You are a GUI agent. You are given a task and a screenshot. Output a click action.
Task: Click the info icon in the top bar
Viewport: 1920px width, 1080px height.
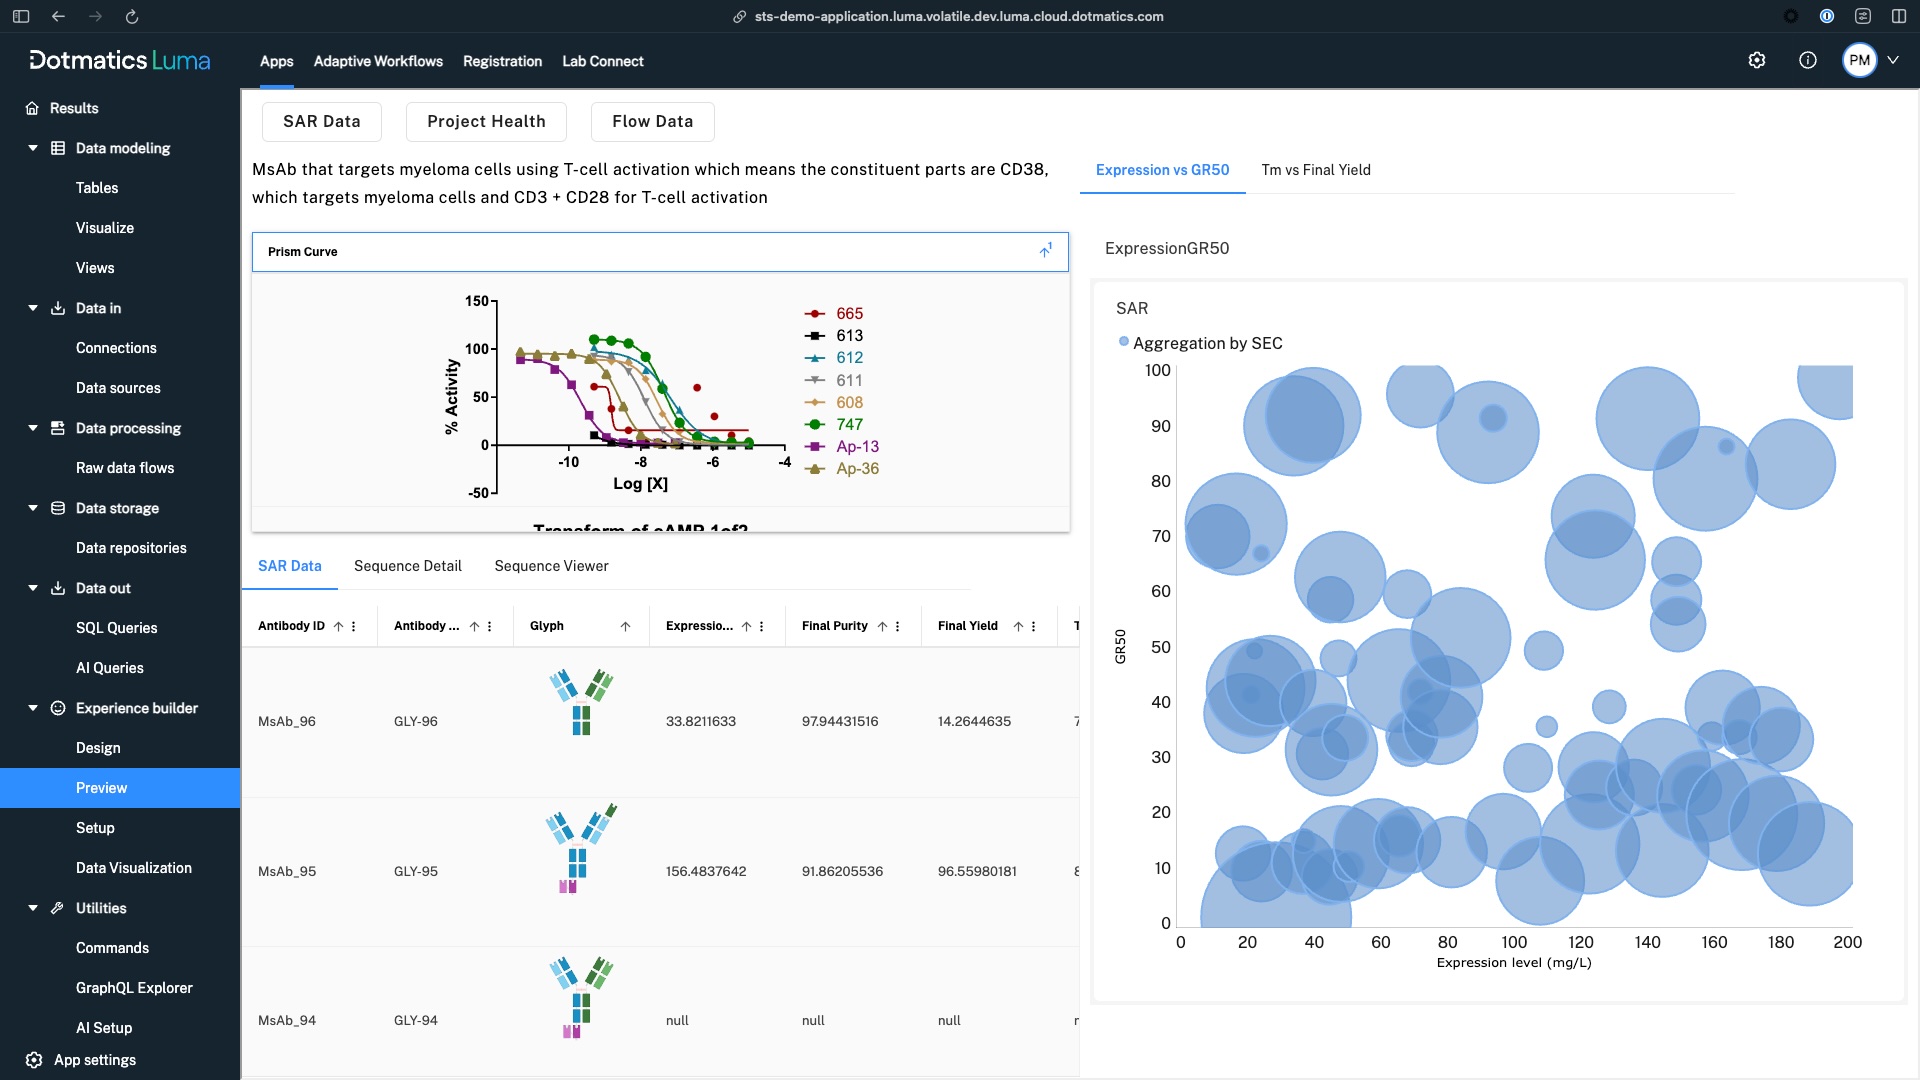(x=1807, y=60)
